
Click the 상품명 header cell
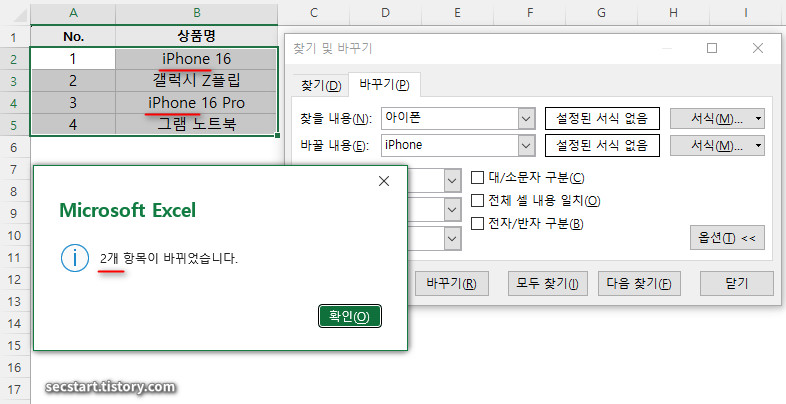click(x=196, y=37)
